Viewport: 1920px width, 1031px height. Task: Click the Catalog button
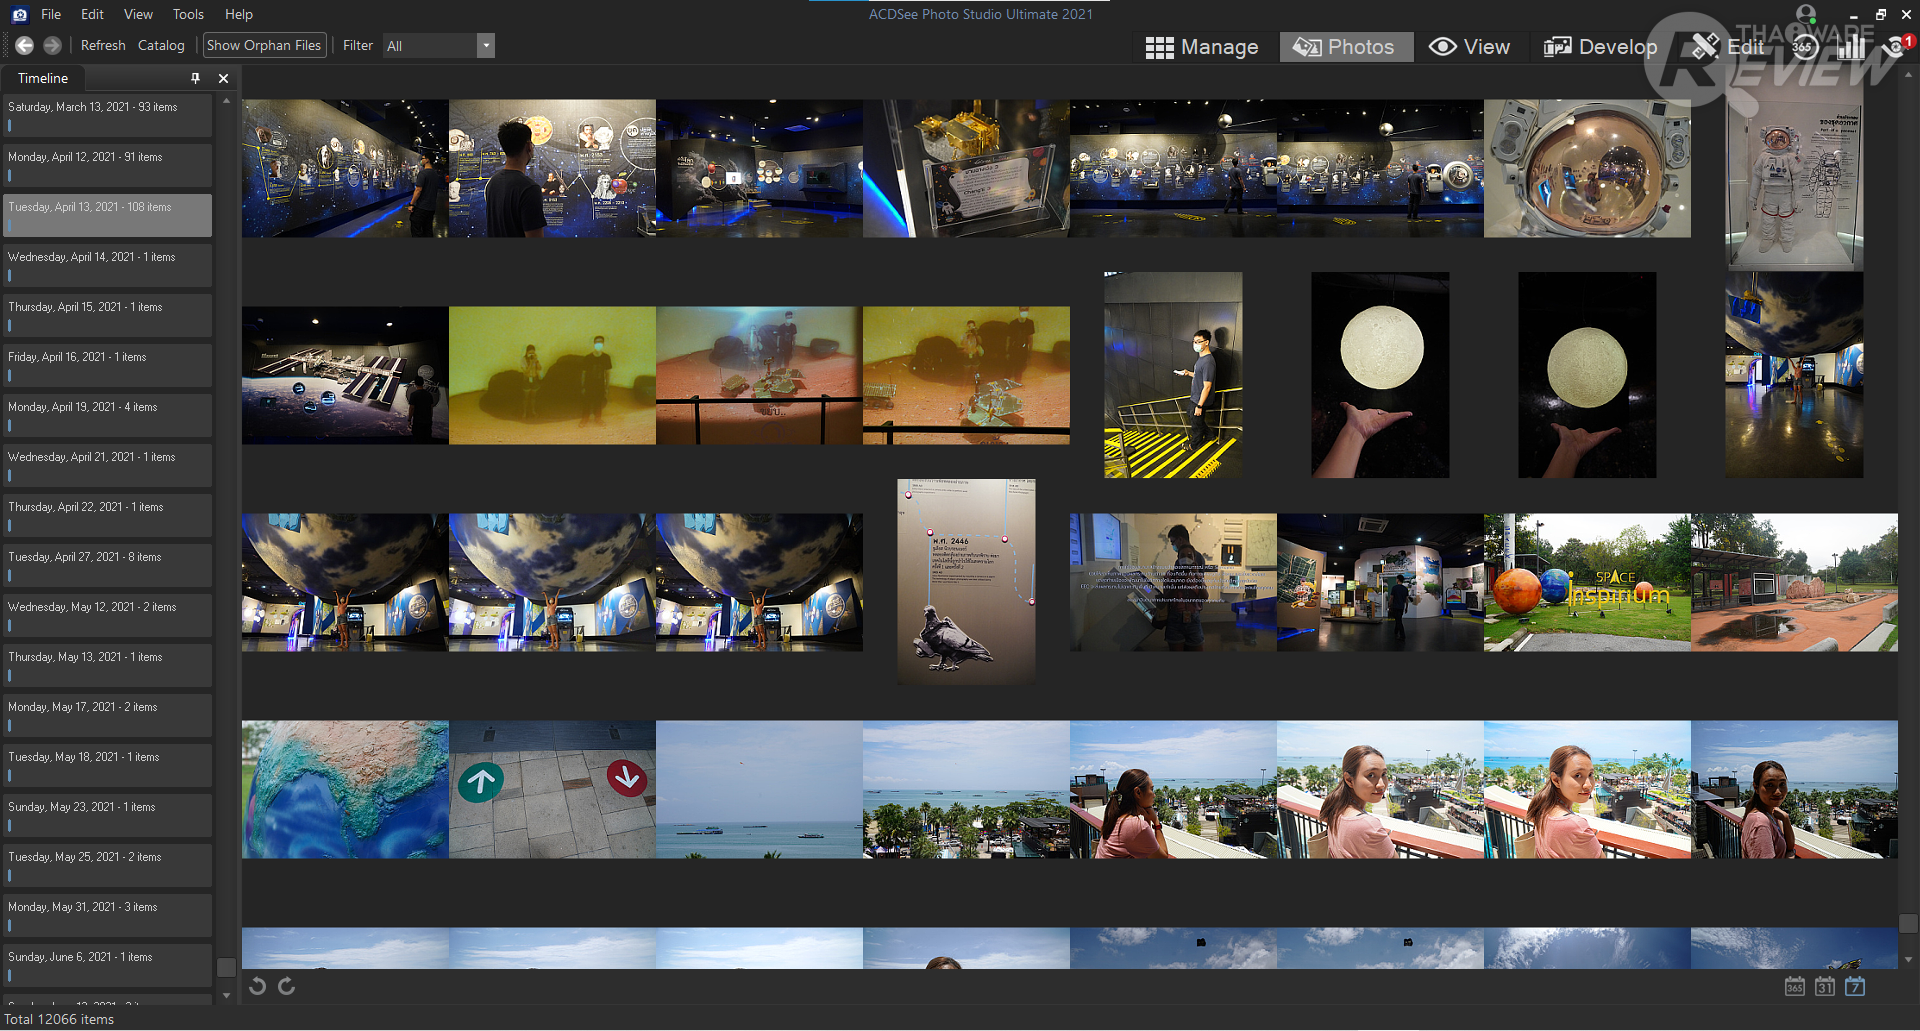click(x=161, y=45)
